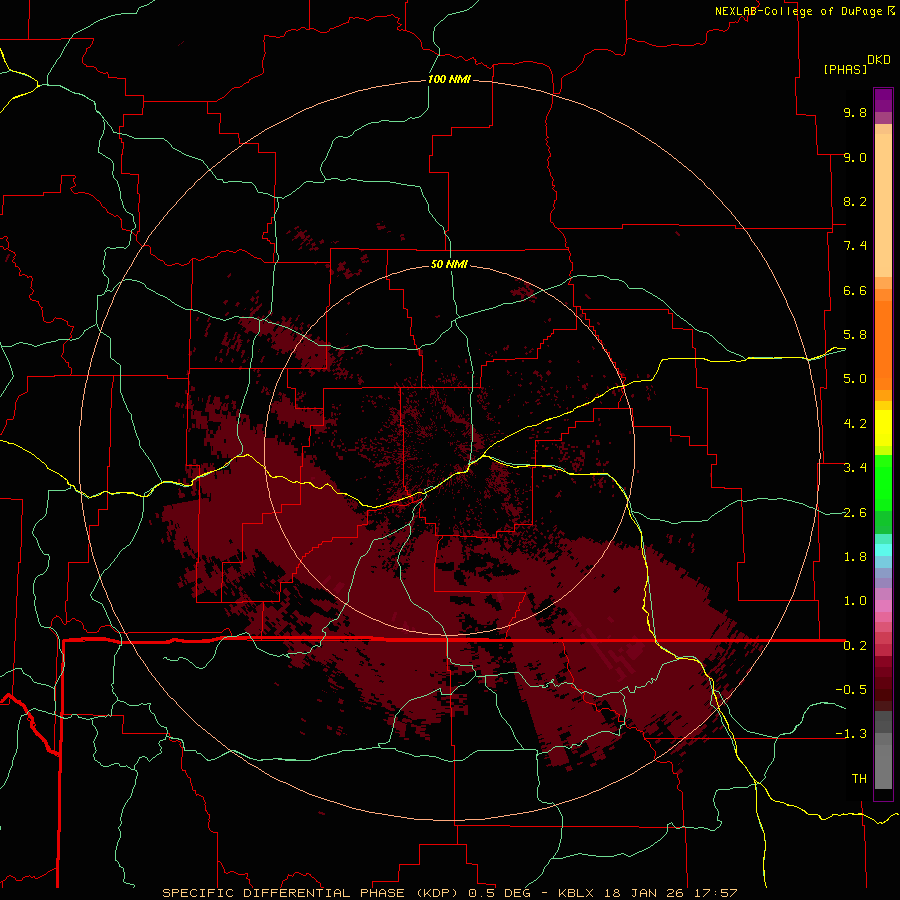Click the 3.4 scale value
Image resolution: width=900 pixels, height=900 pixels.
(x=855, y=468)
